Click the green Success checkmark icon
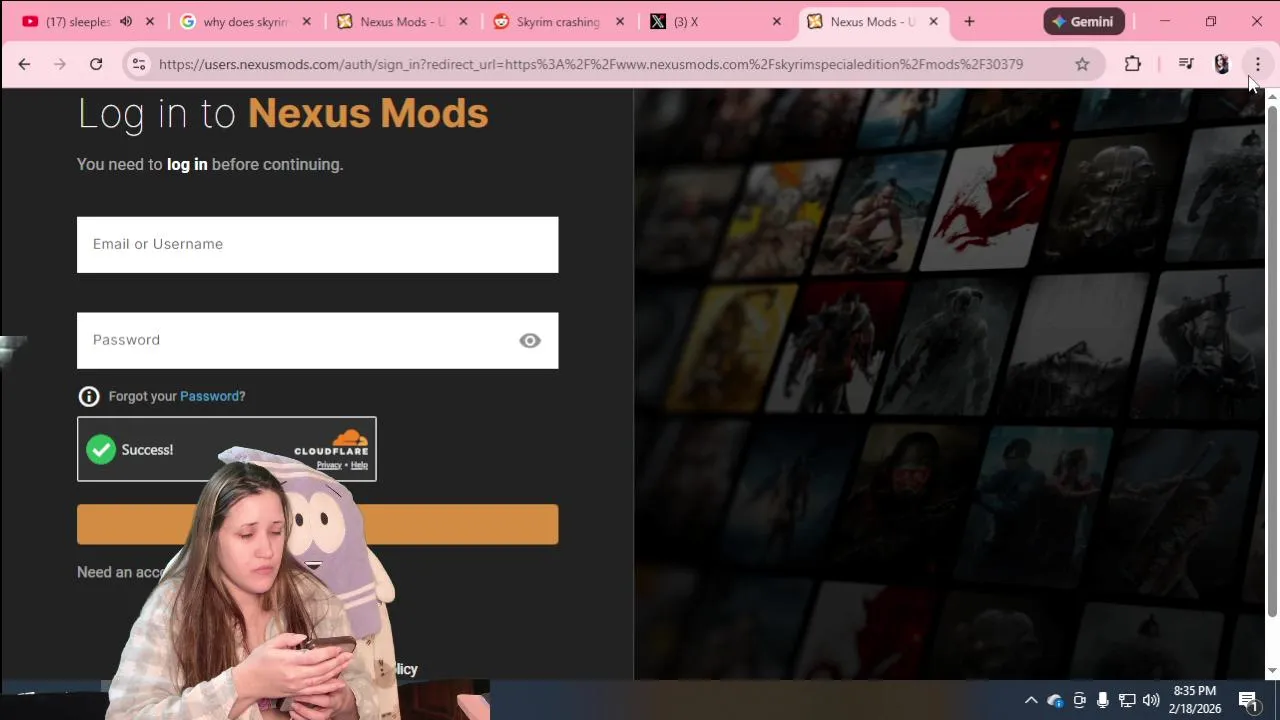This screenshot has width=1280, height=720. coord(101,450)
